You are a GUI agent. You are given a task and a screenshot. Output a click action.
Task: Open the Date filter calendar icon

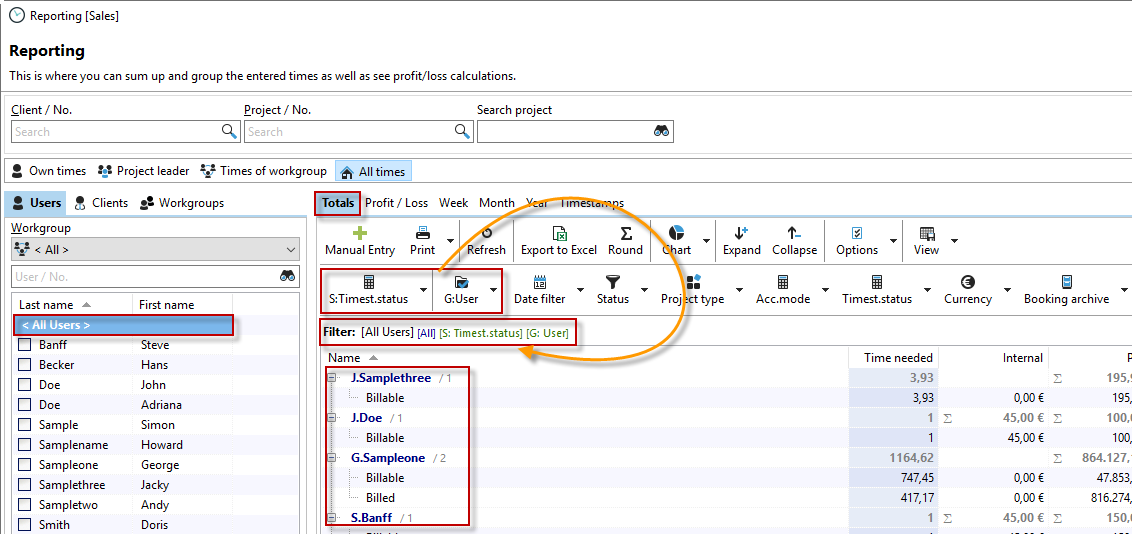[539, 283]
